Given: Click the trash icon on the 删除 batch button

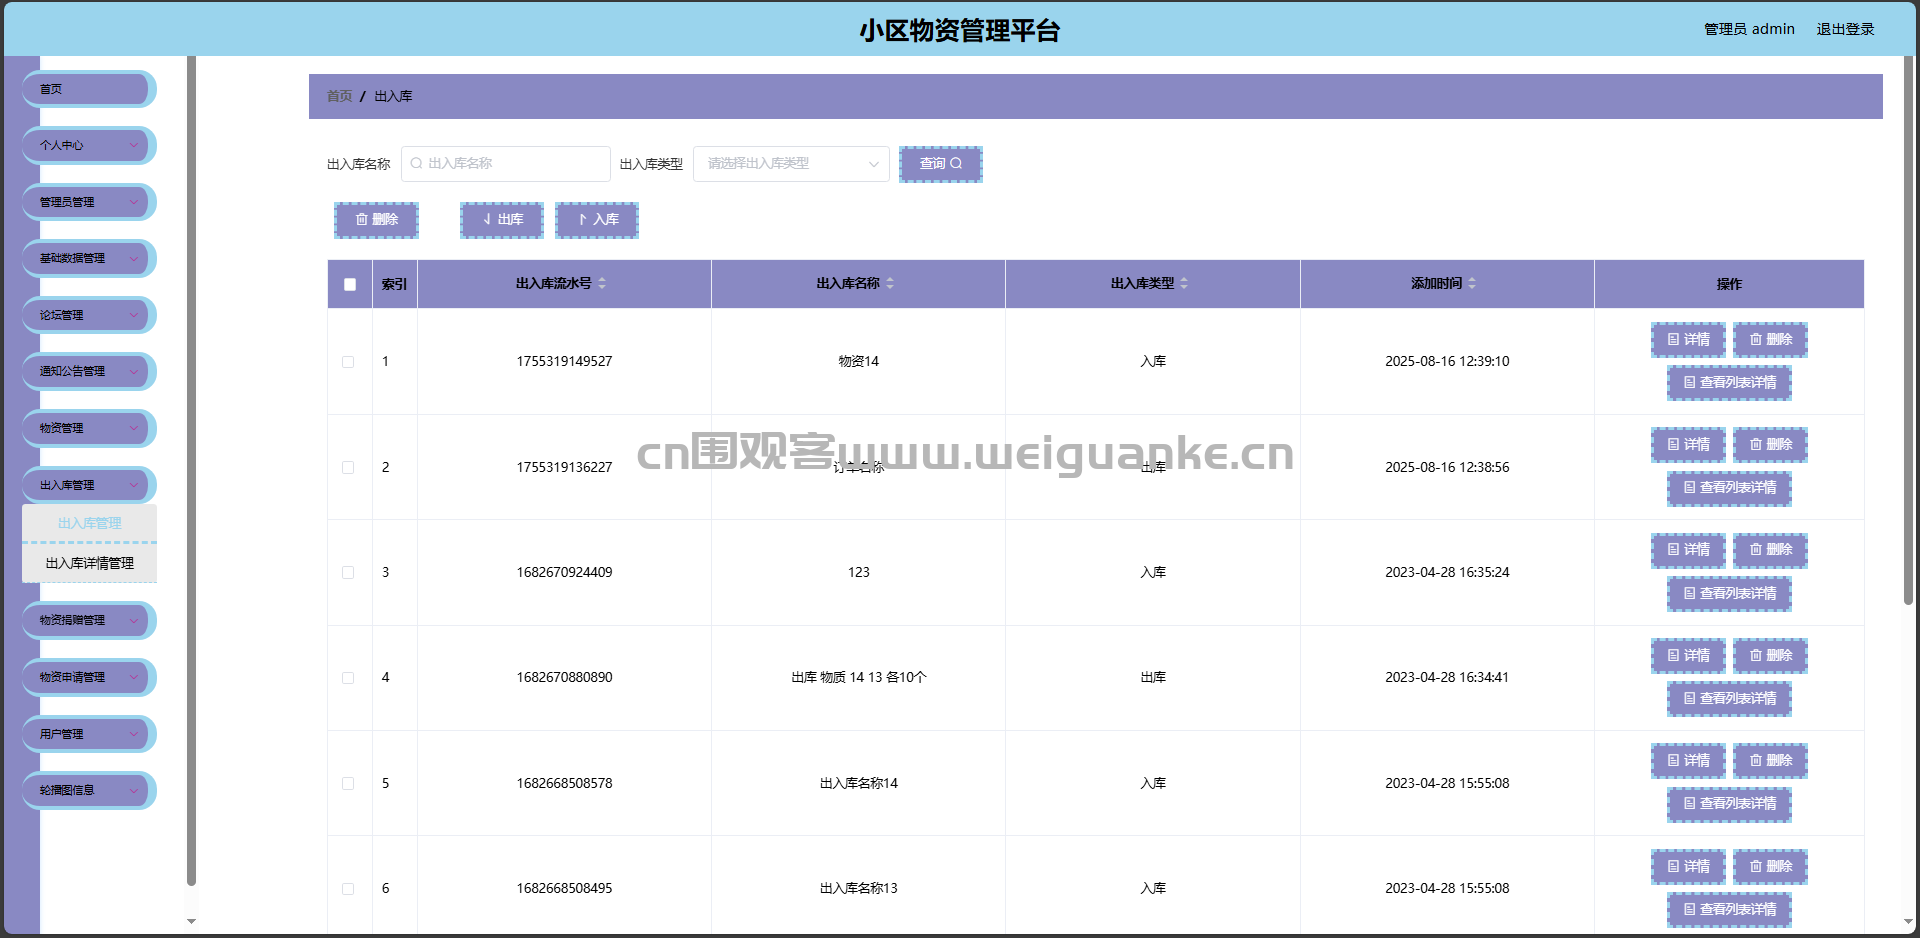Looking at the screenshot, I should coord(362,219).
